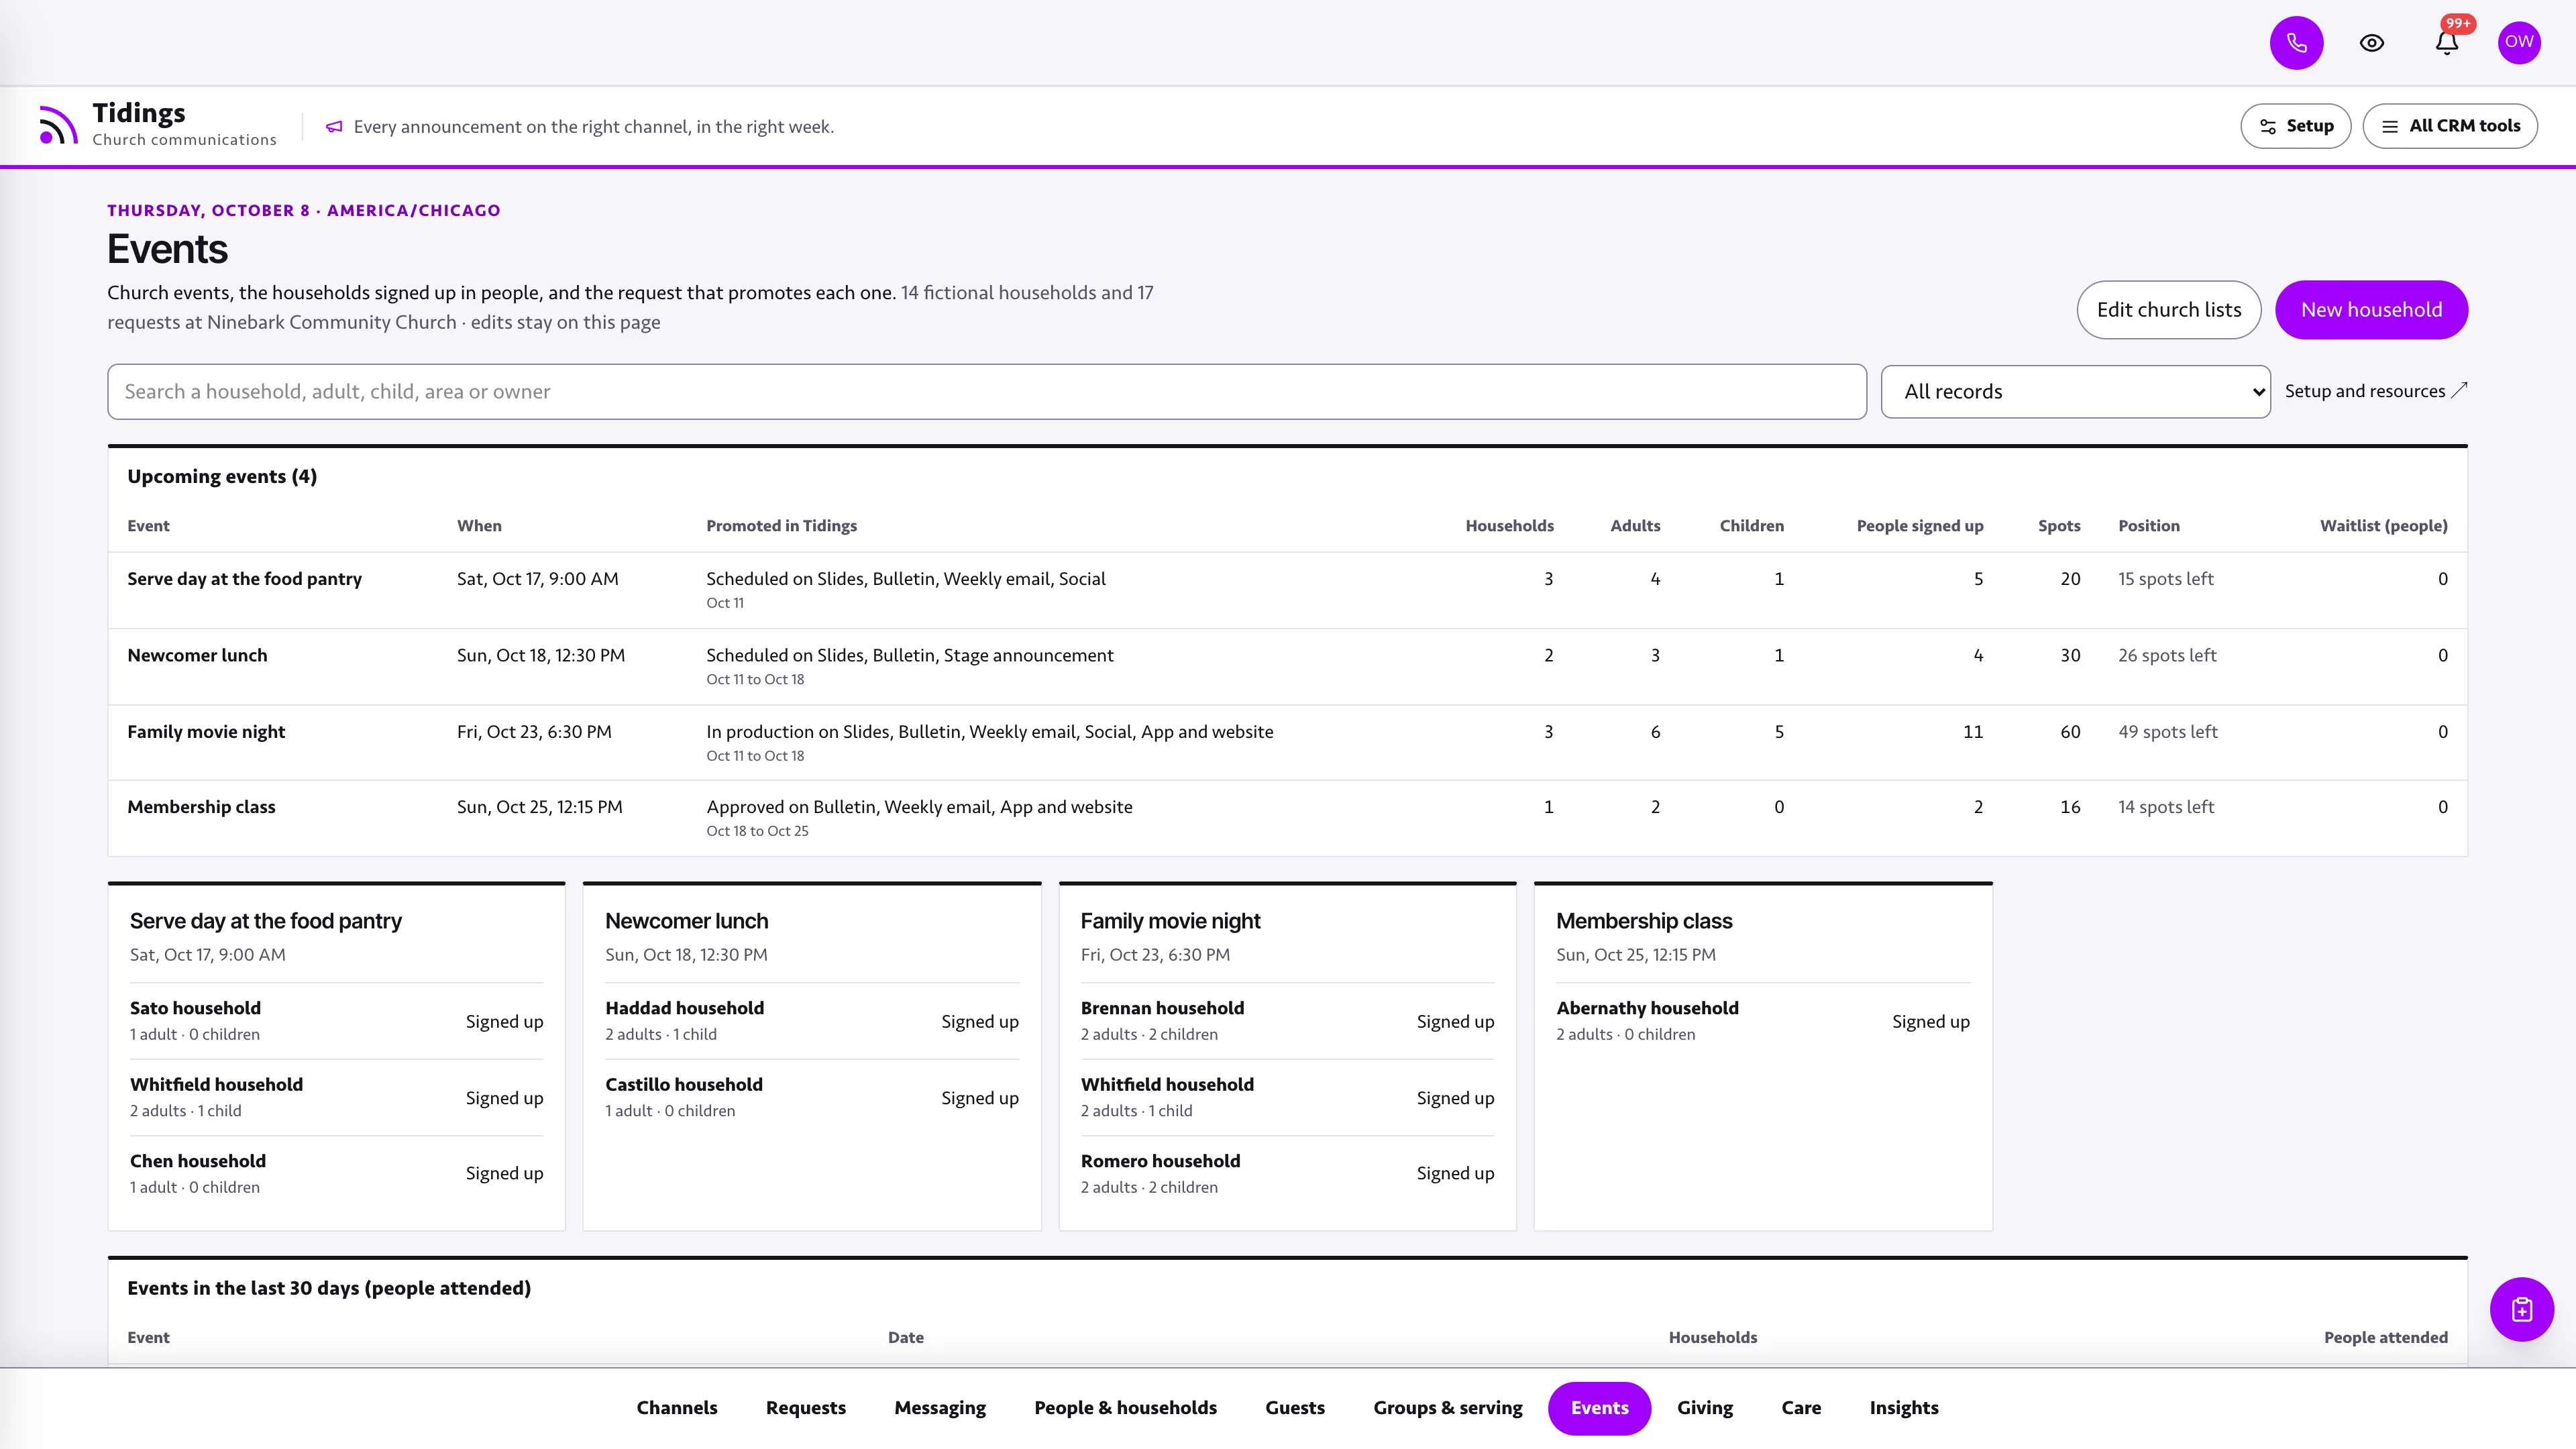Image resolution: width=2576 pixels, height=1449 pixels.
Task: Go to Requests tab
Action: coord(805,1408)
